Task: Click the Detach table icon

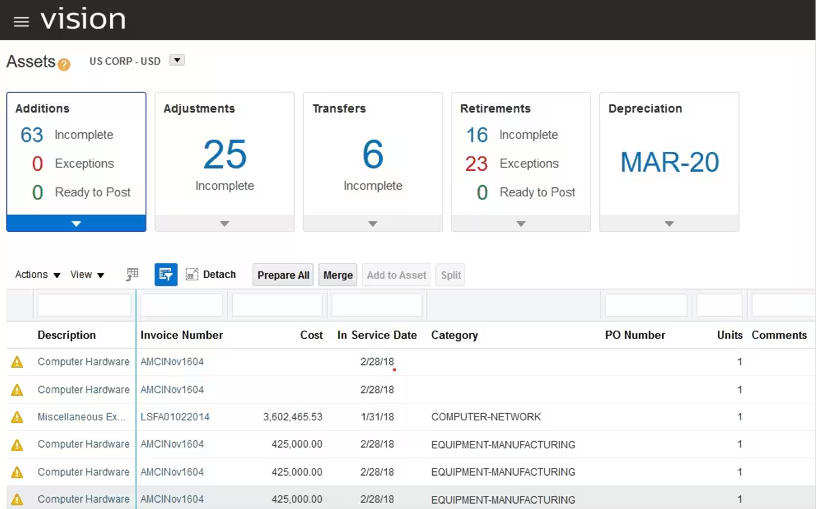Action: click(x=211, y=275)
